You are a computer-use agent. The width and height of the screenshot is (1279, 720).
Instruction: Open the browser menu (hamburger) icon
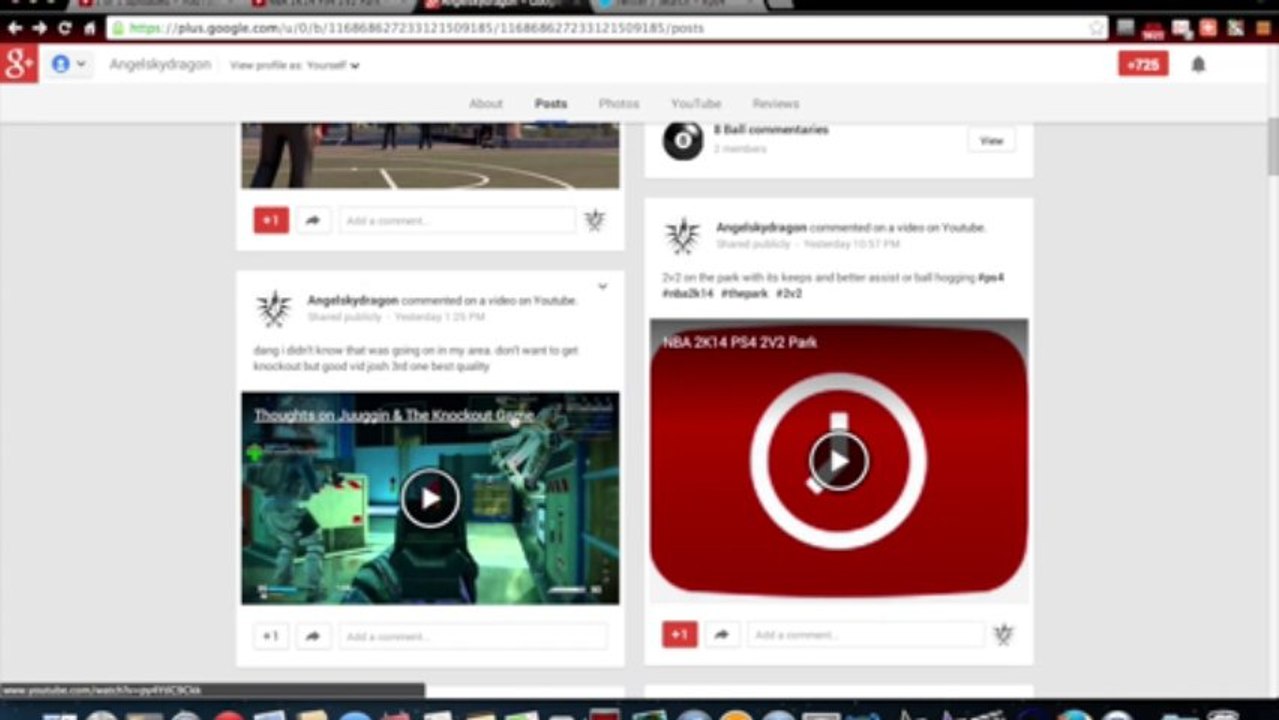click(1265, 28)
